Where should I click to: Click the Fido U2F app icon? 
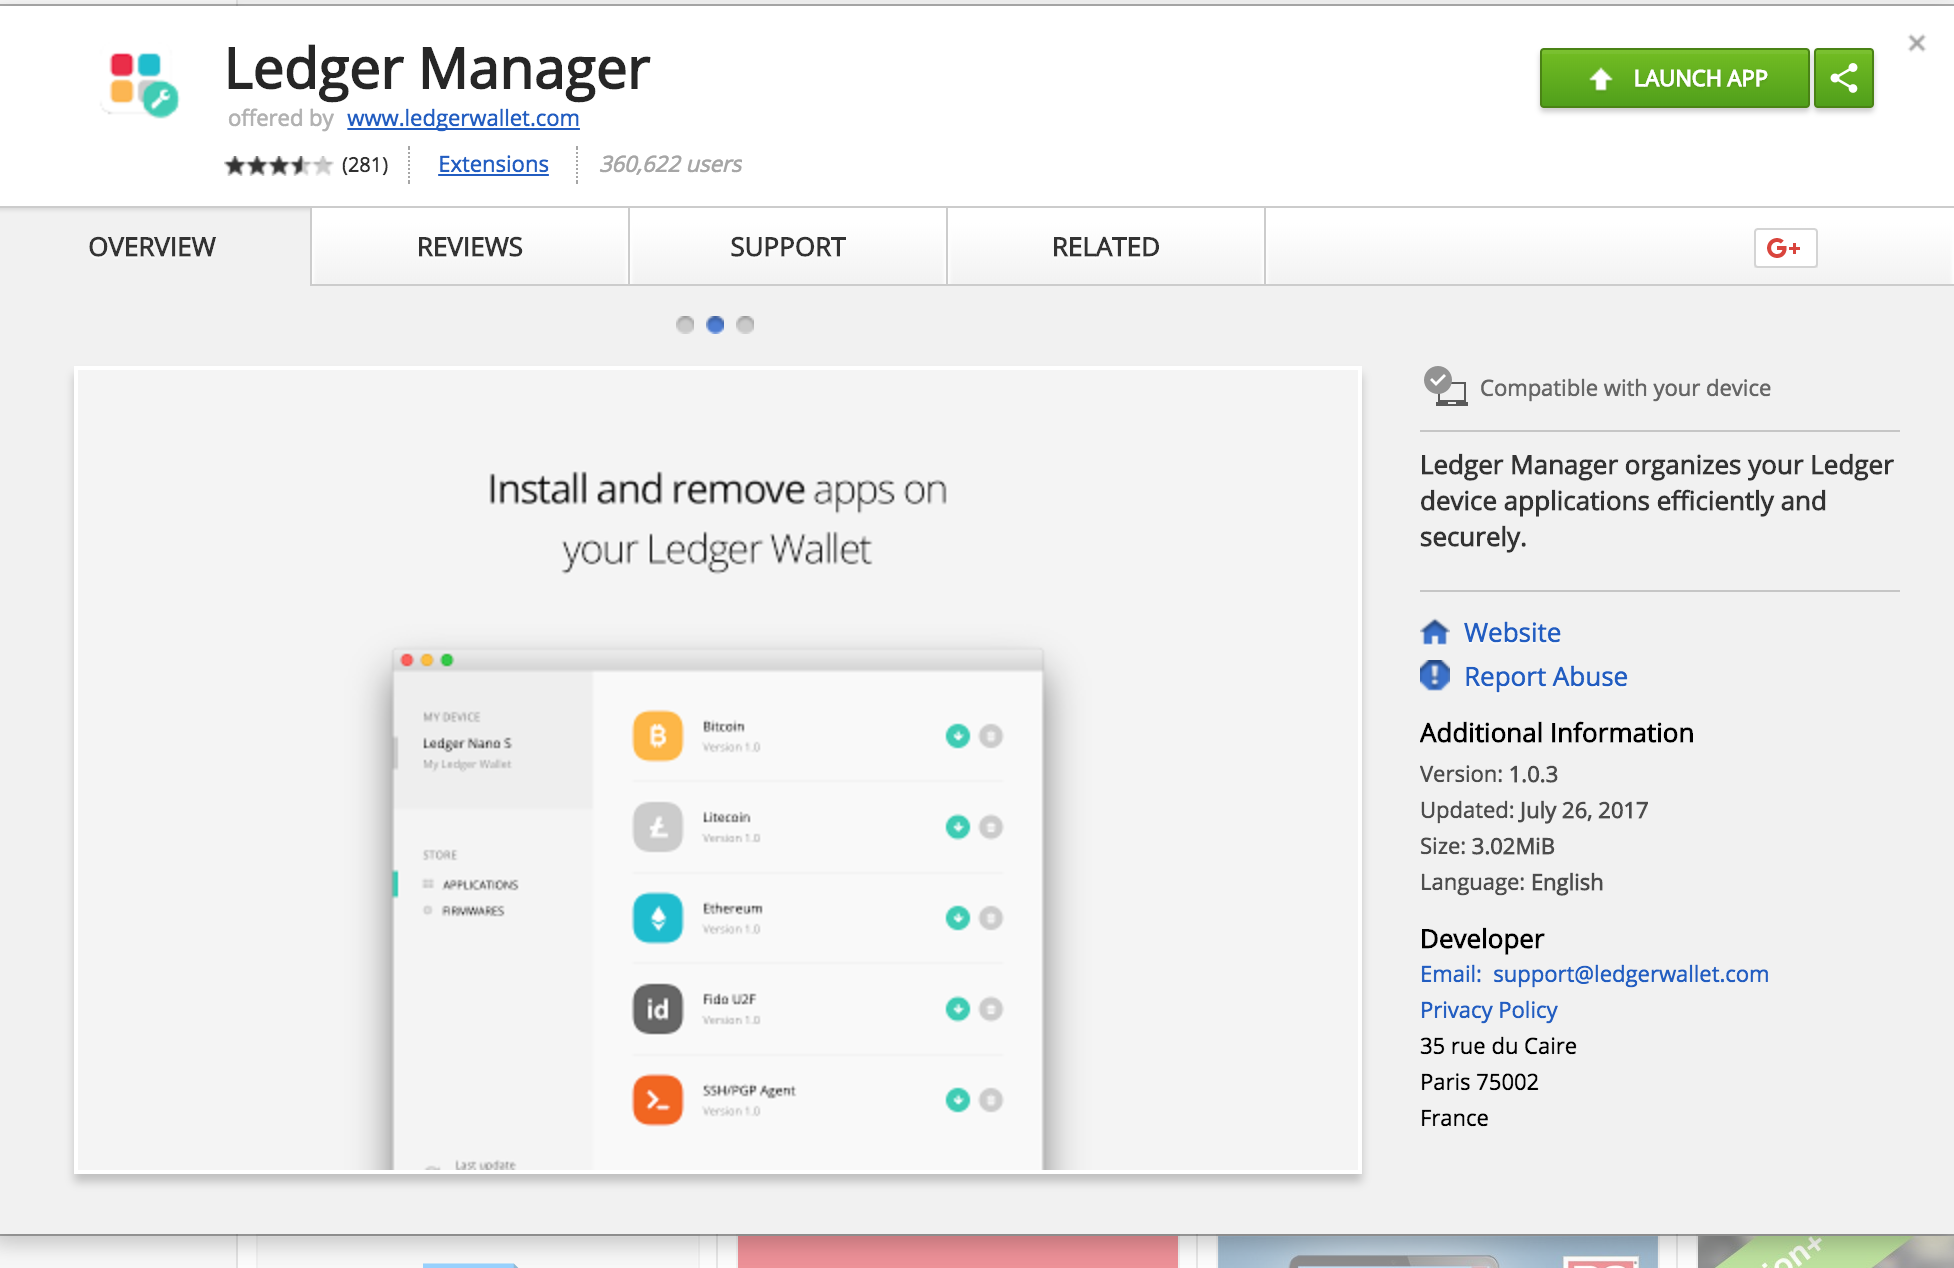click(658, 1009)
